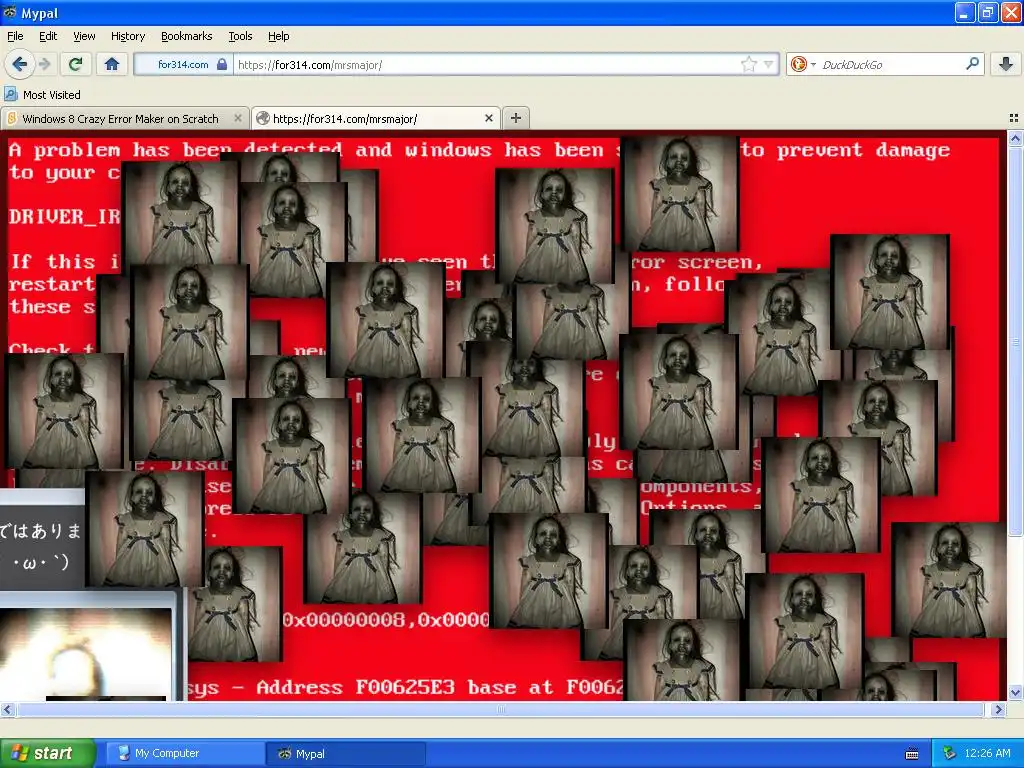Open the DuckDuckGo search engine selector
The image size is (1024, 768).
[803, 64]
